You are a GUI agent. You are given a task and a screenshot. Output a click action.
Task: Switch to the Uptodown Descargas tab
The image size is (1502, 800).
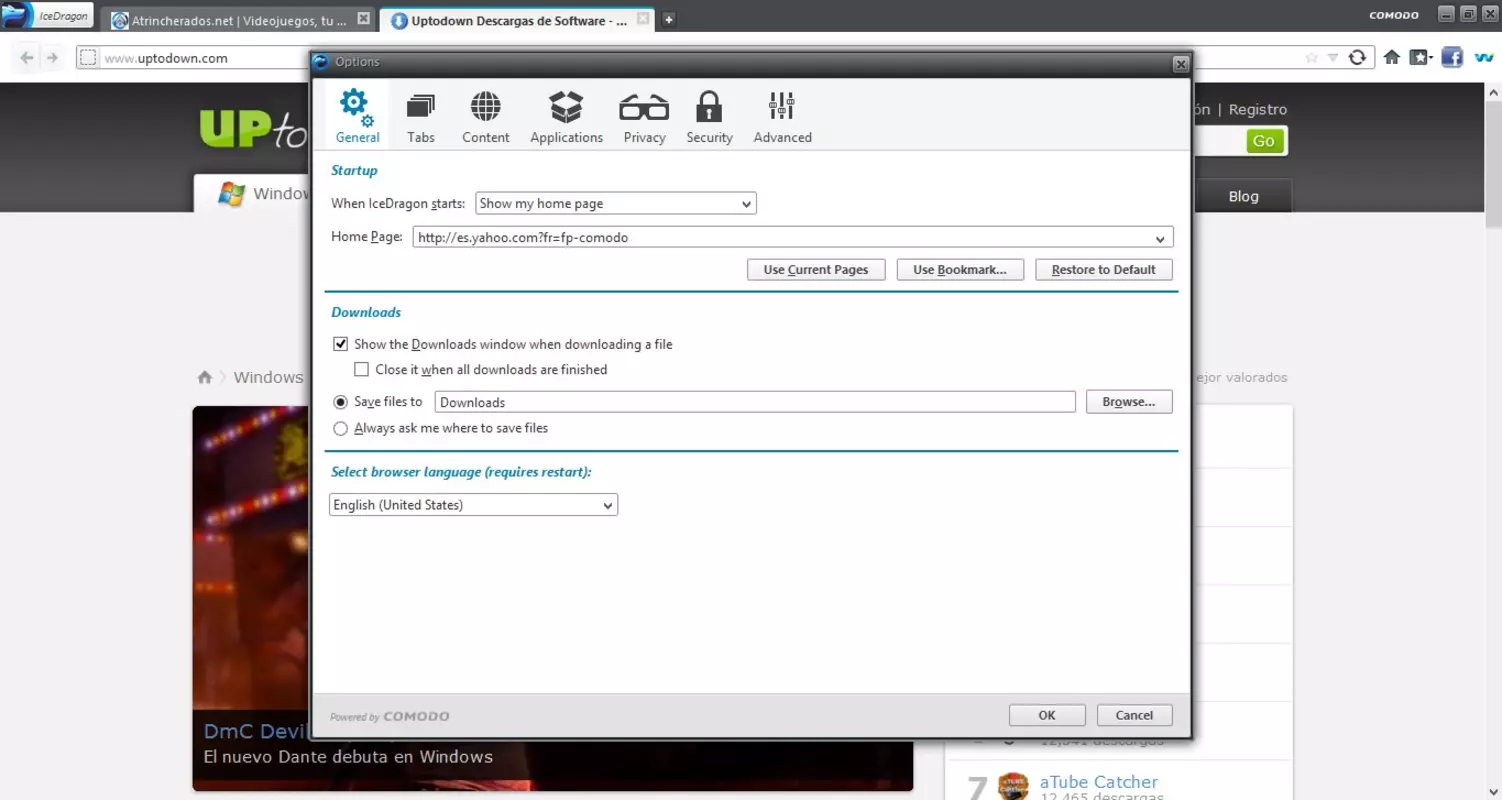click(518, 20)
